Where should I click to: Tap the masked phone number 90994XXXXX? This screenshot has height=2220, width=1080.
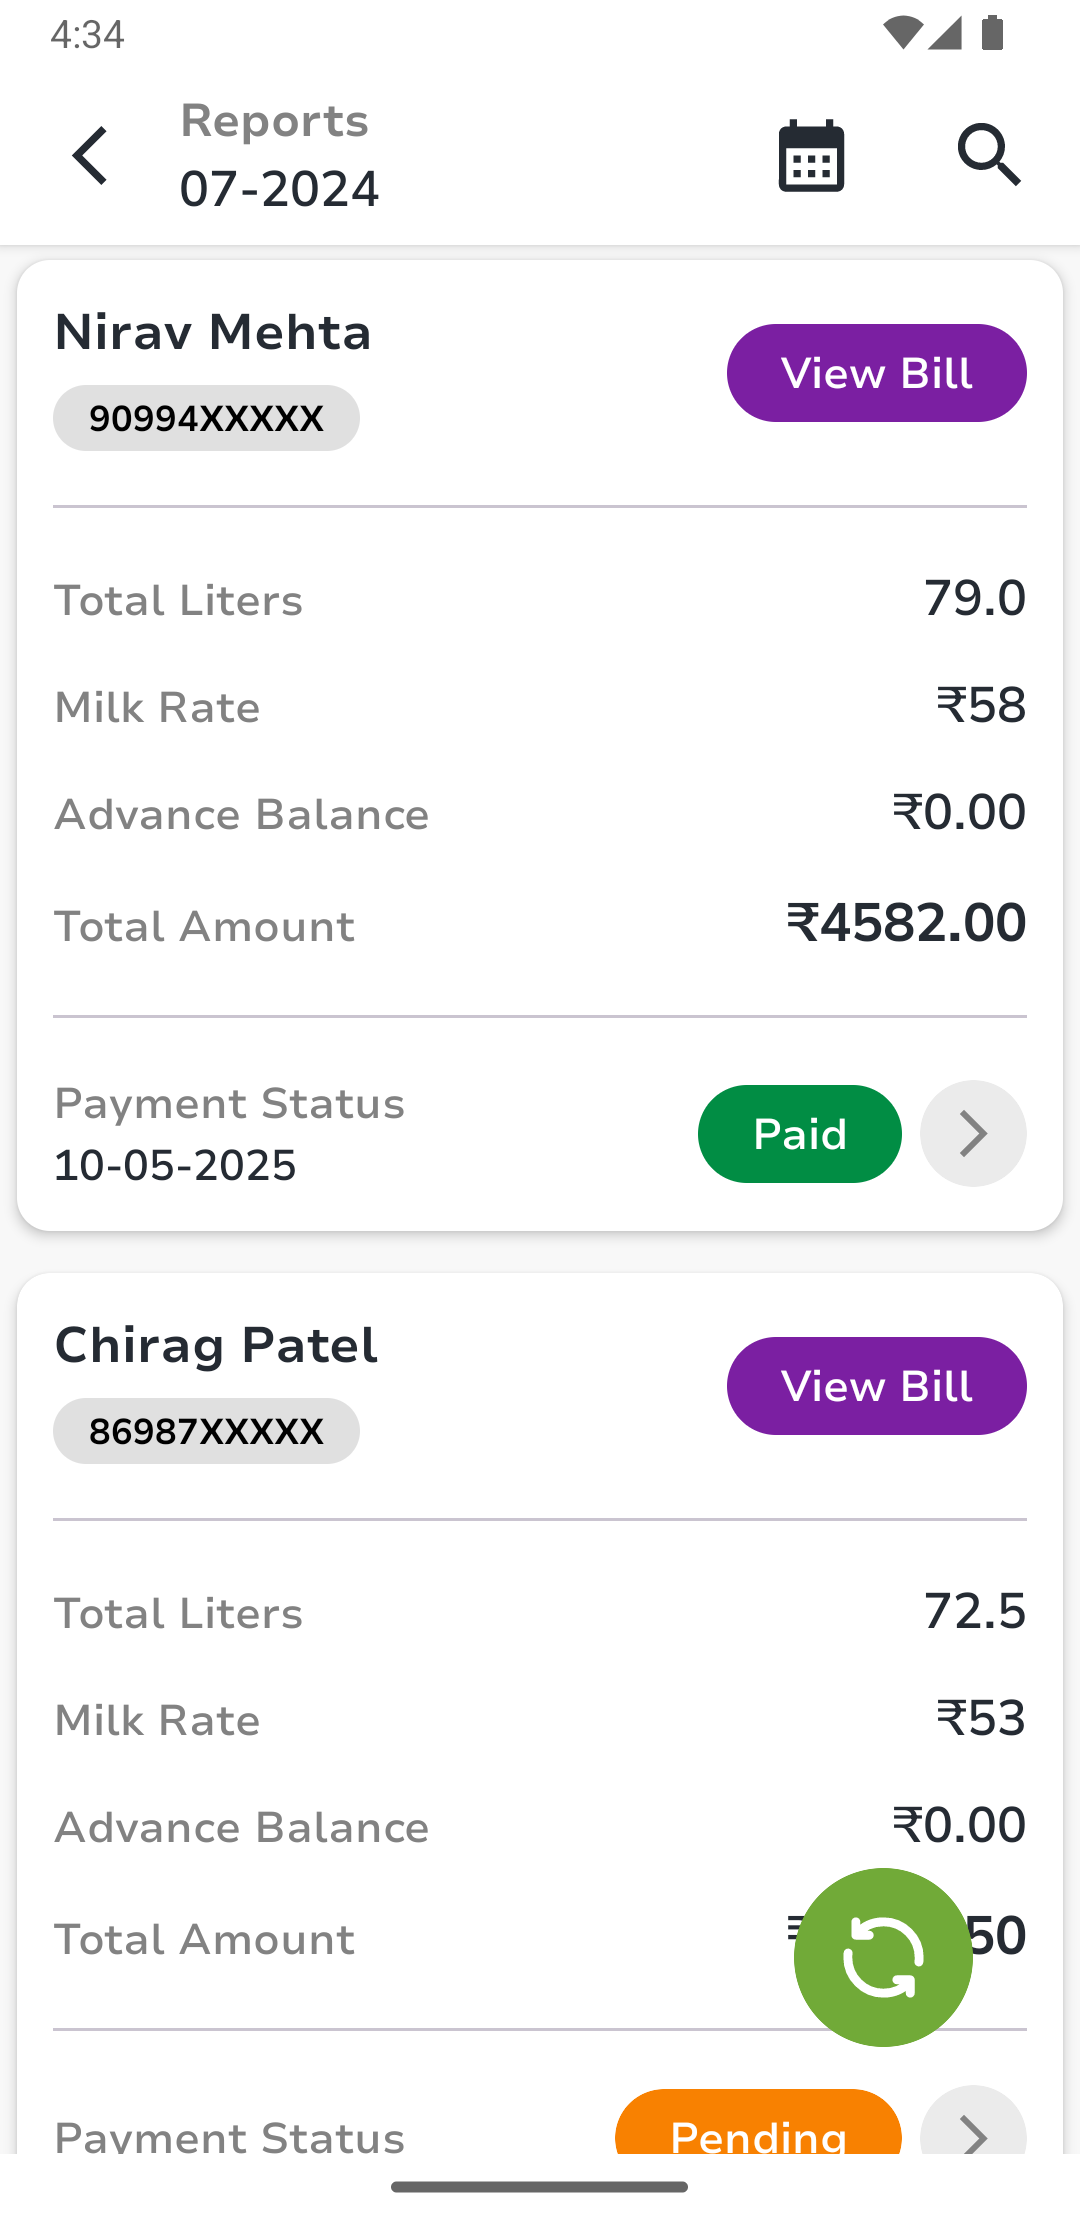tap(206, 417)
